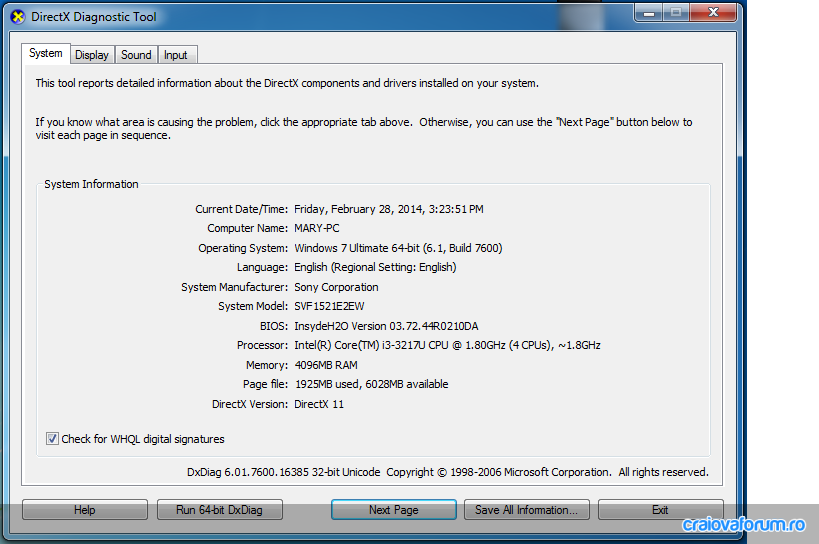Click page file value '1925MB used, 6028MB available'

click(x=371, y=384)
